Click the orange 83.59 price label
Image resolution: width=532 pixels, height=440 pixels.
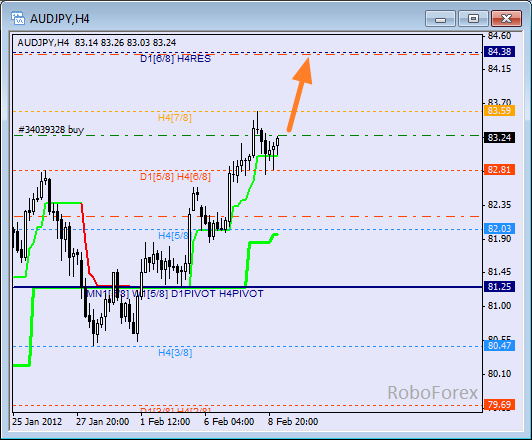(499, 111)
